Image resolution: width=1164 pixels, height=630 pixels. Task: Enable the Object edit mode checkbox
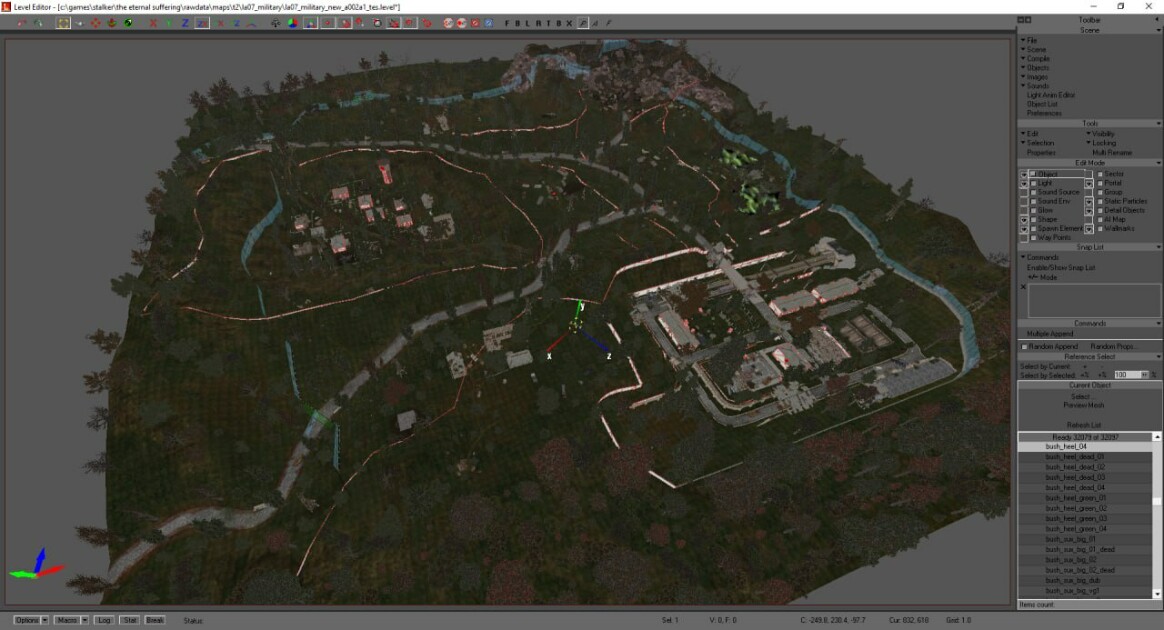(1033, 174)
